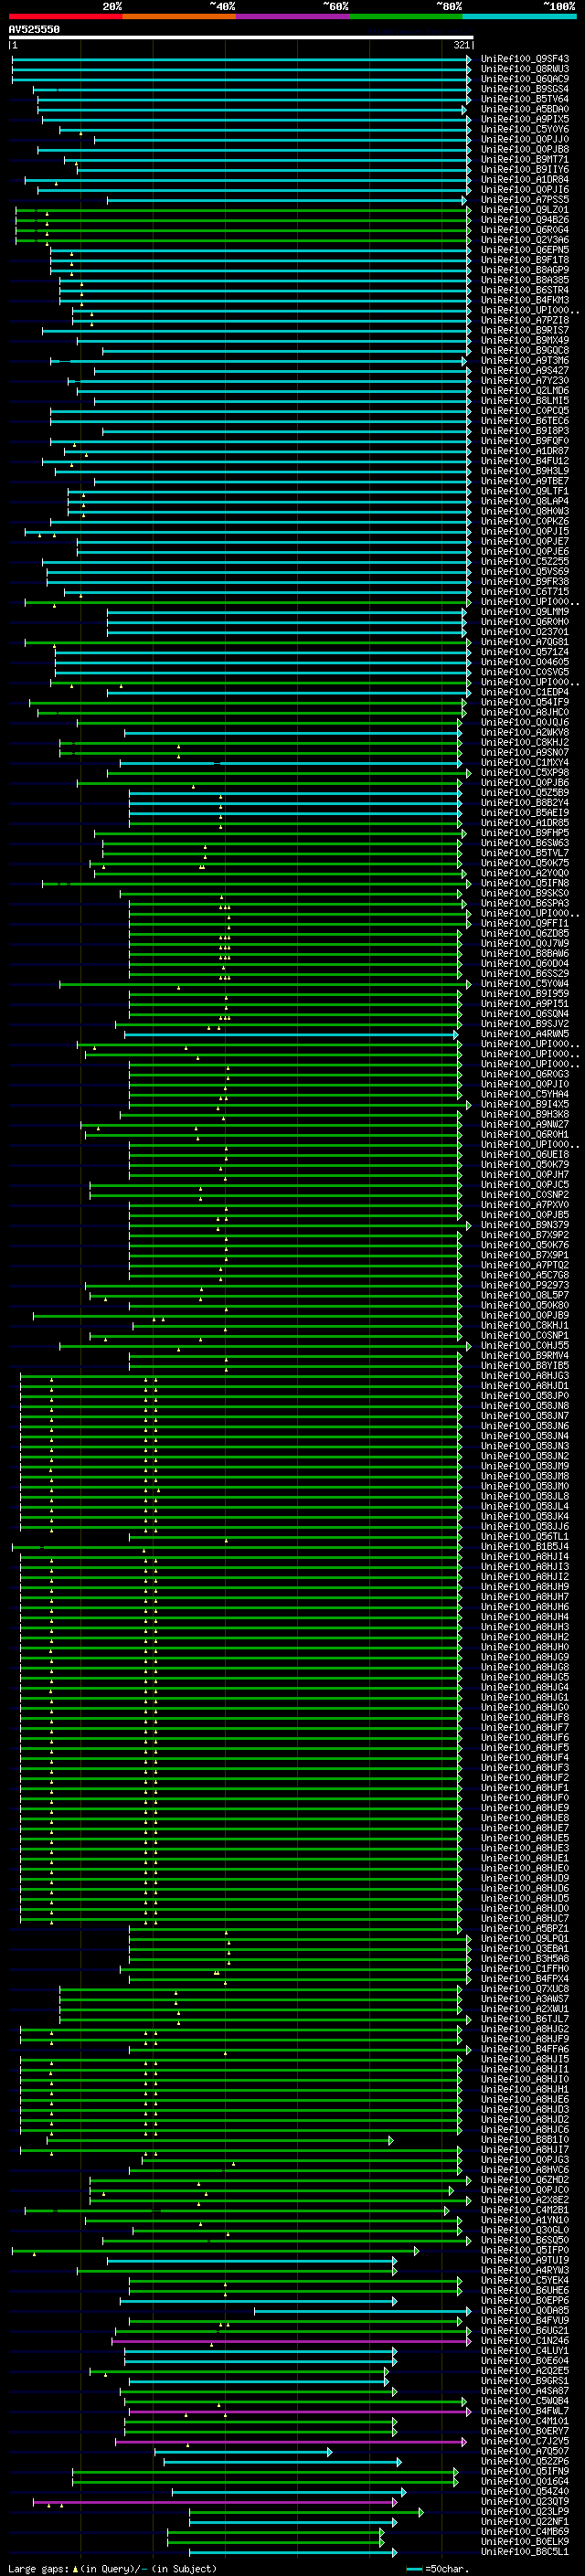This screenshot has width=585, height=2576.
Task: Click the cyan ~100% identity legend segment
Action: tap(518, 17)
